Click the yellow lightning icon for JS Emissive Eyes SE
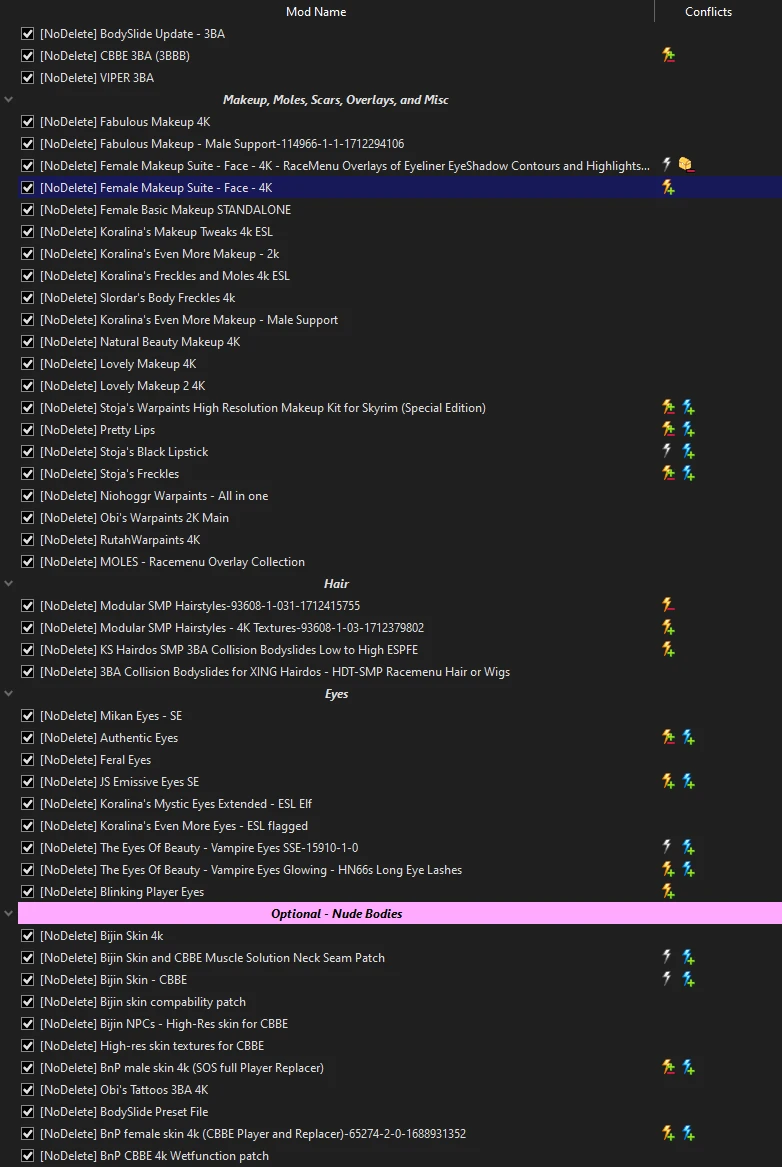 tap(668, 781)
